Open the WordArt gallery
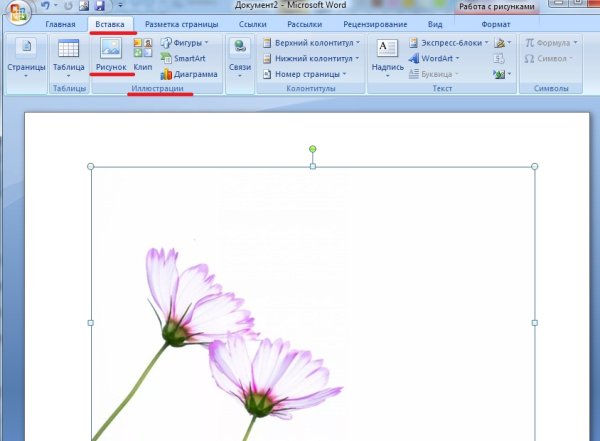 pyautogui.click(x=436, y=59)
